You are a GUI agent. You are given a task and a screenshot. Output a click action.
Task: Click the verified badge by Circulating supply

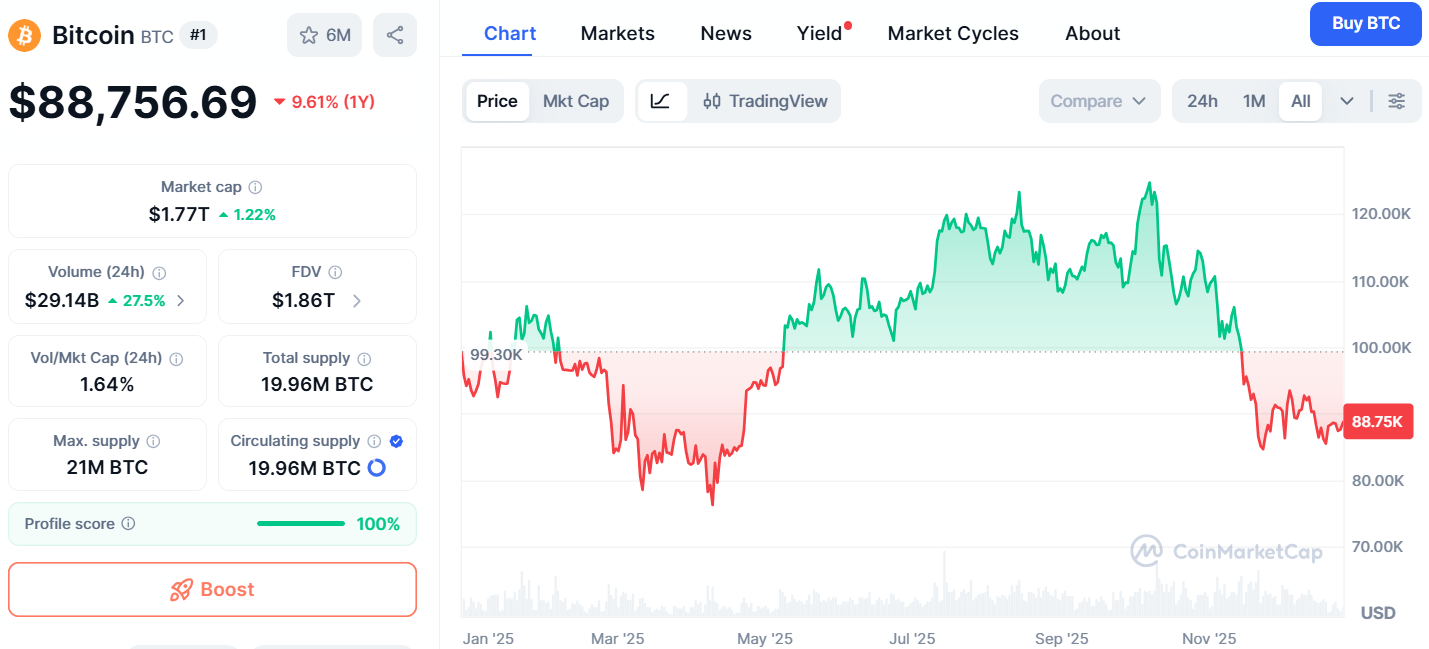[396, 441]
